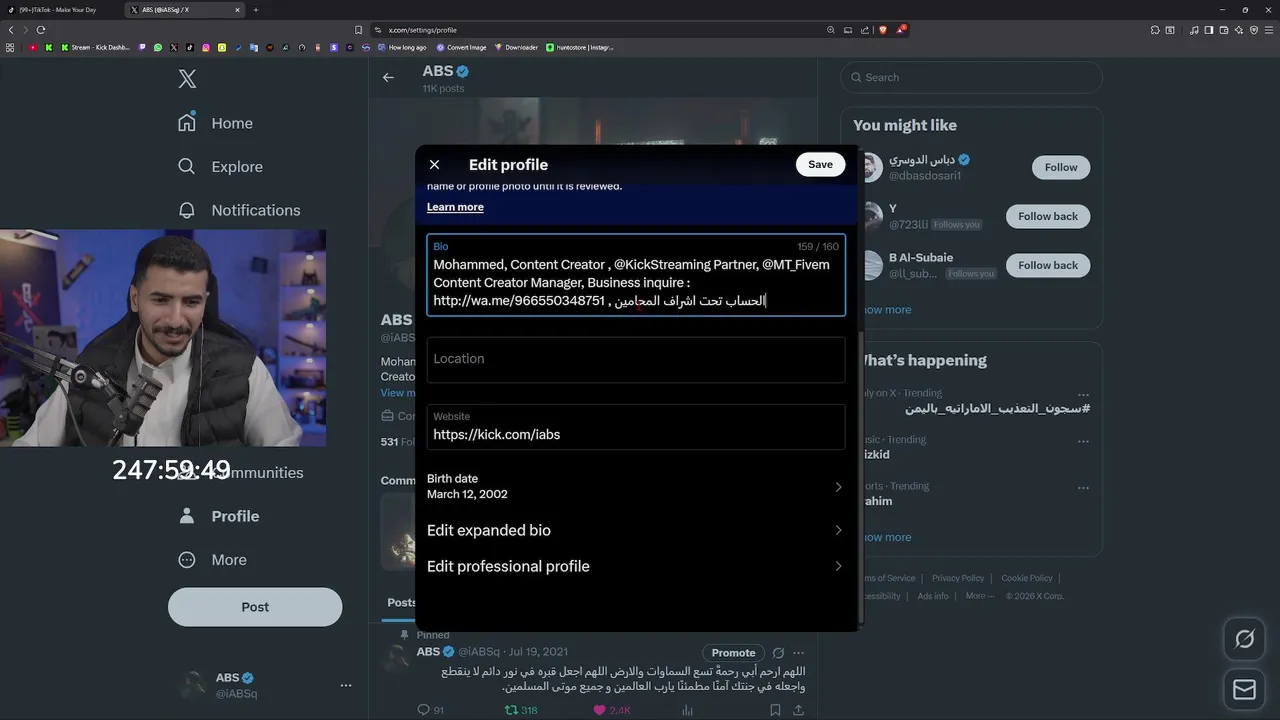1280x720 pixels.
Task: Open the Messages floating button
Action: point(1245,689)
